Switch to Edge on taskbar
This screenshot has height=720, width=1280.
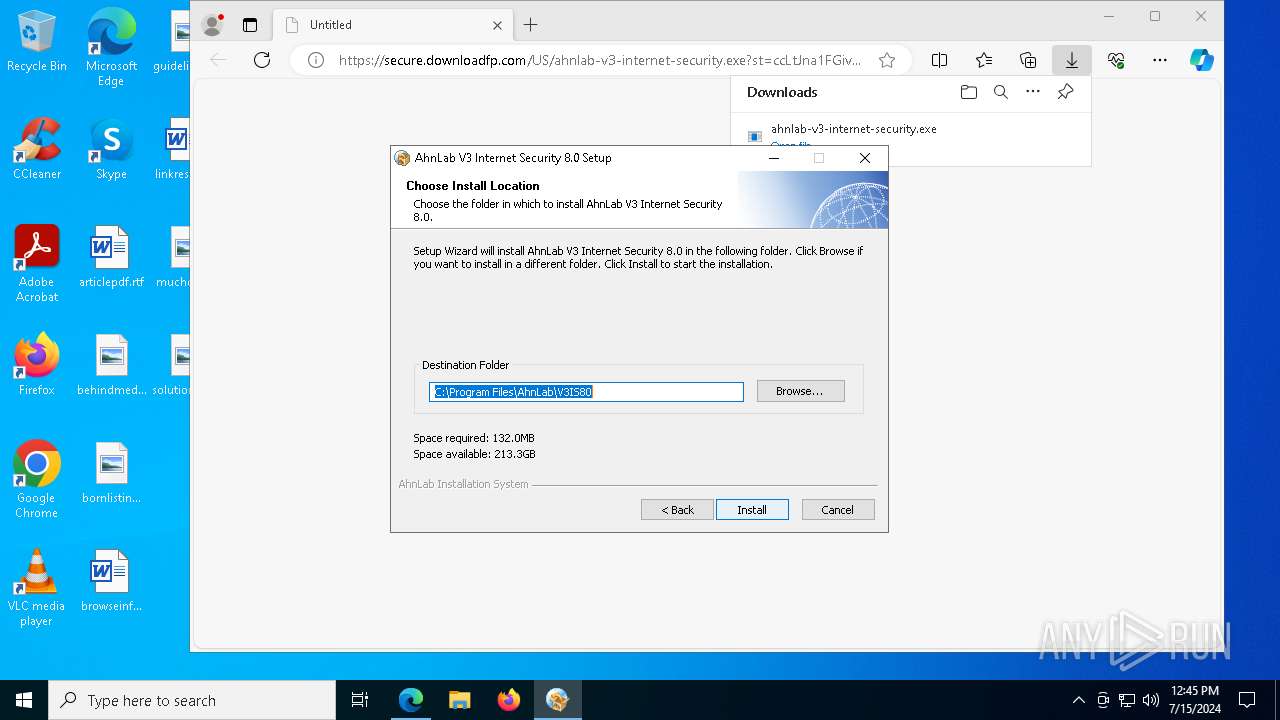pyautogui.click(x=411, y=700)
